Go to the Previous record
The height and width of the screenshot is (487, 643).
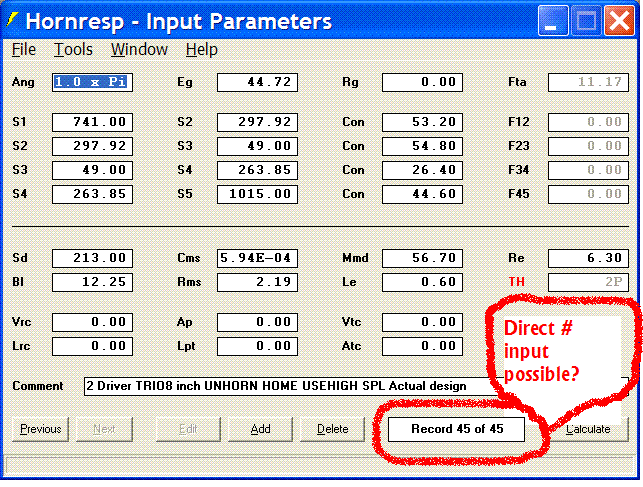41,429
